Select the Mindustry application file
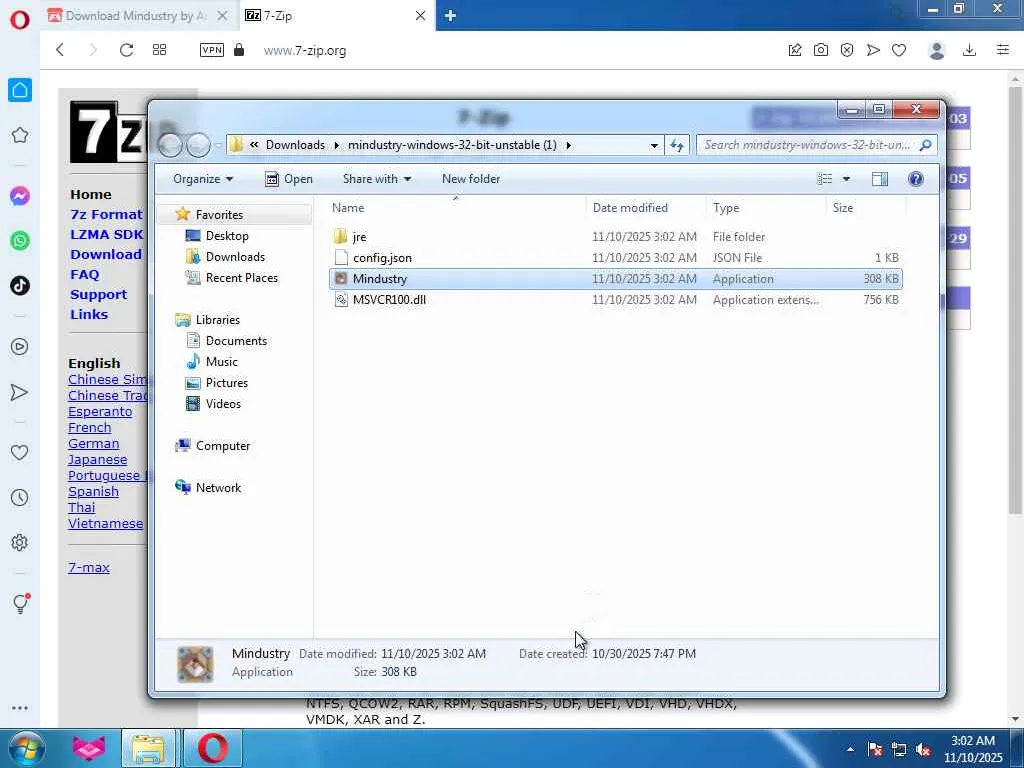 coord(616,279)
